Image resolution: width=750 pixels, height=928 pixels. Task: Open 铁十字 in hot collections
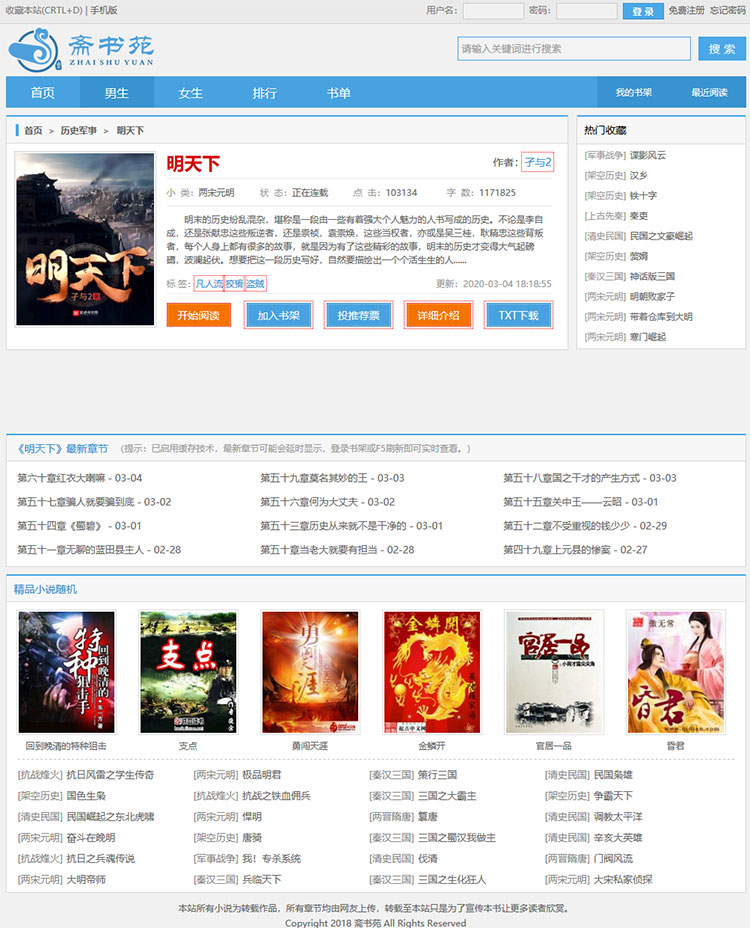pyautogui.click(x=643, y=195)
